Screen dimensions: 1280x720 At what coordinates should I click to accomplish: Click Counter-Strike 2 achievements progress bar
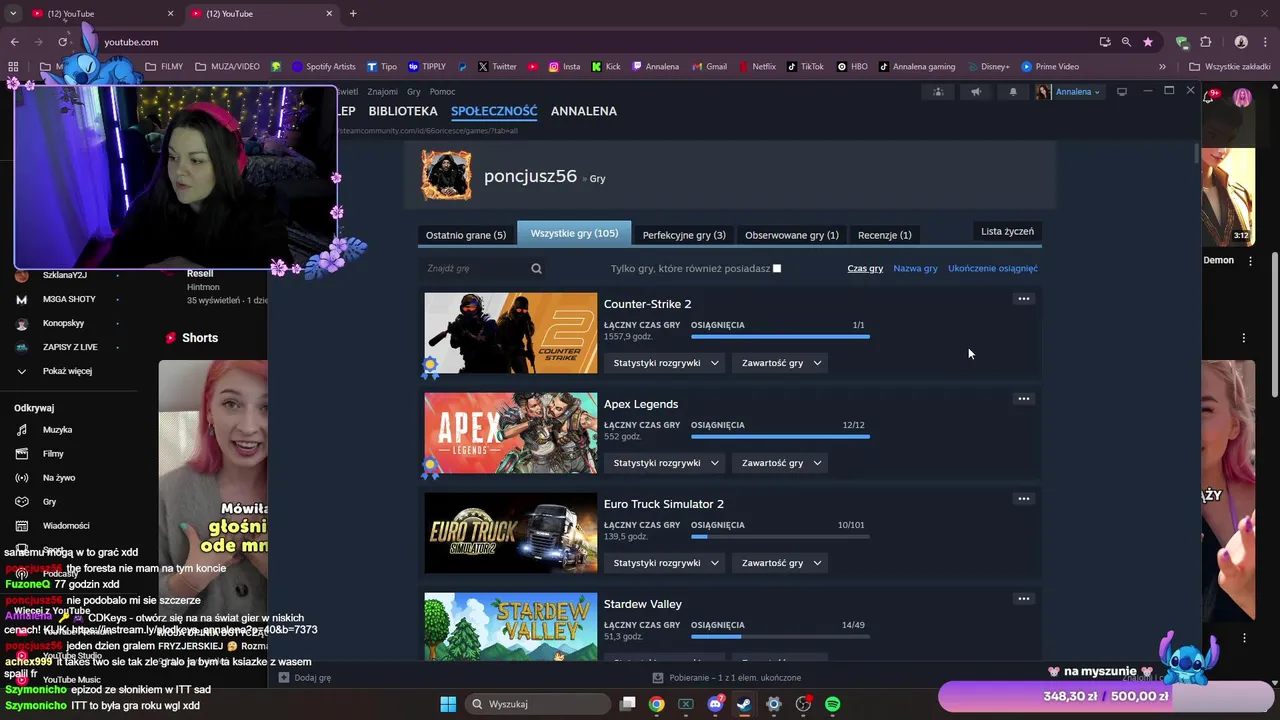pyautogui.click(x=780, y=336)
